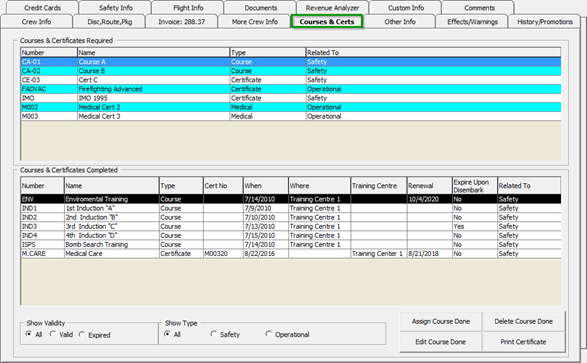Select the Bomb Search Training row
This screenshot has height=363, width=587.
click(x=291, y=244)
